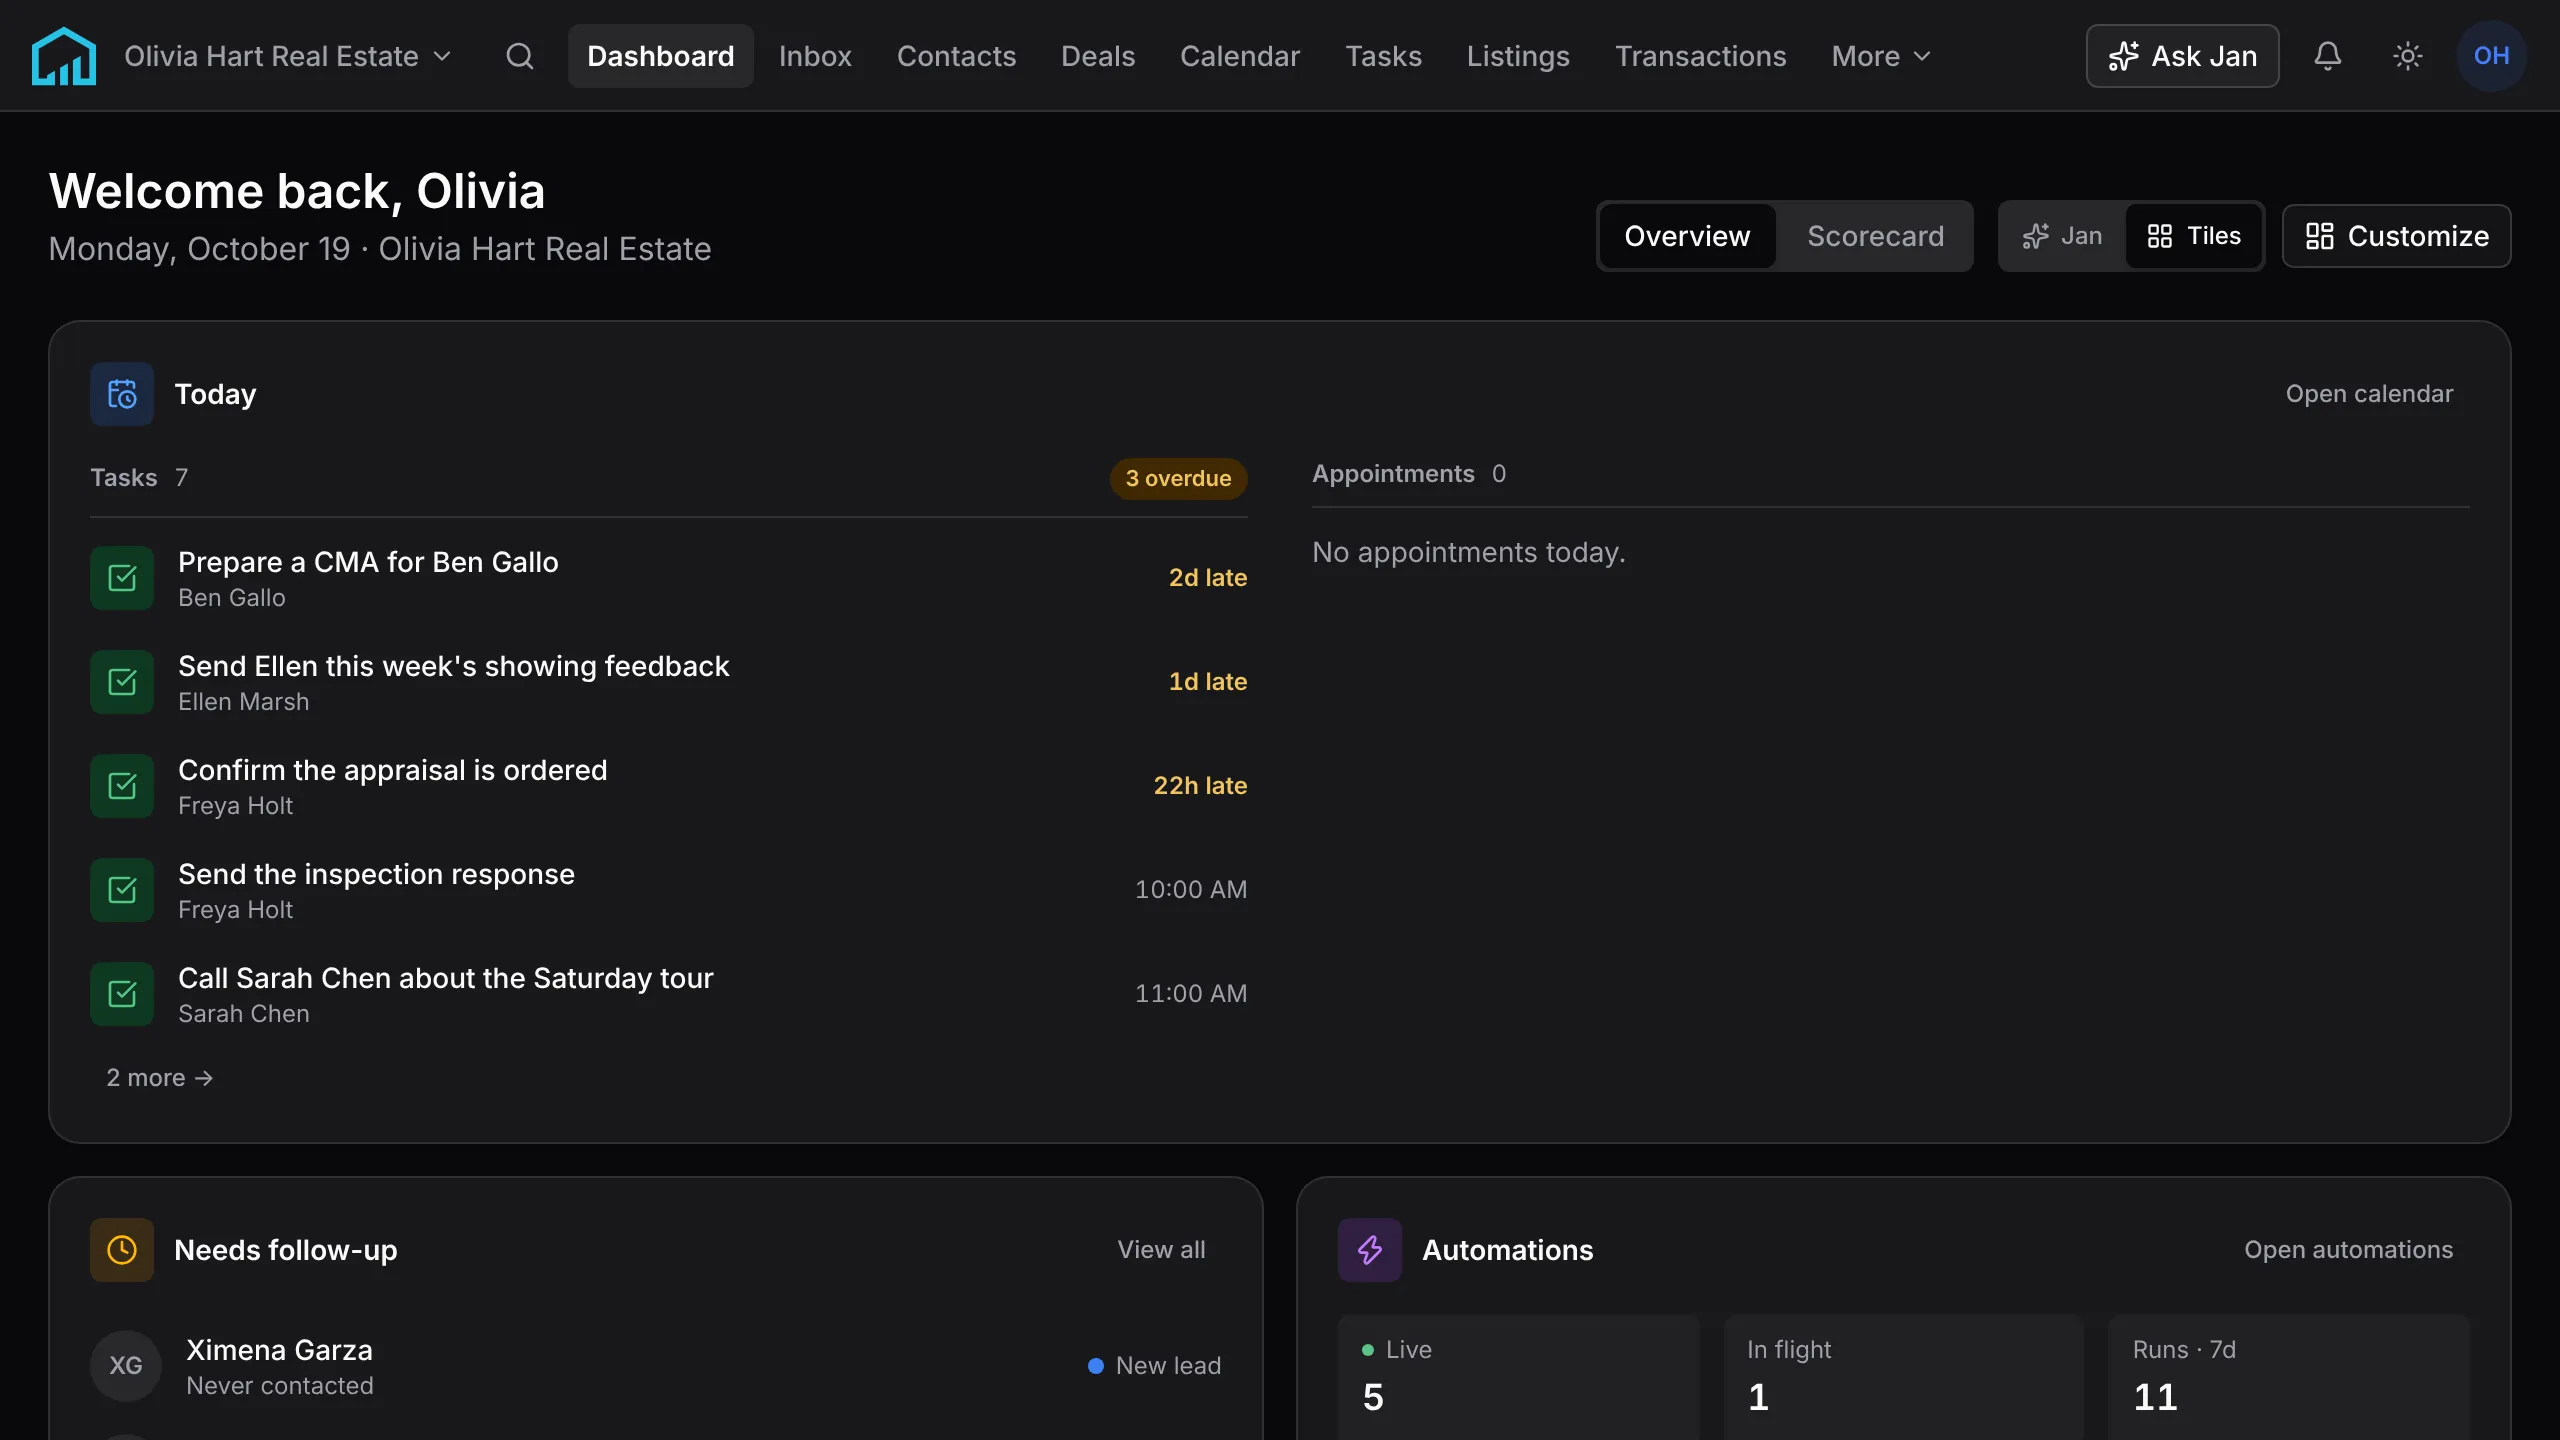Open Send Ellen this week's showing feedback title
This screenshot has height=1440, width=2560.
click(454, 666)
